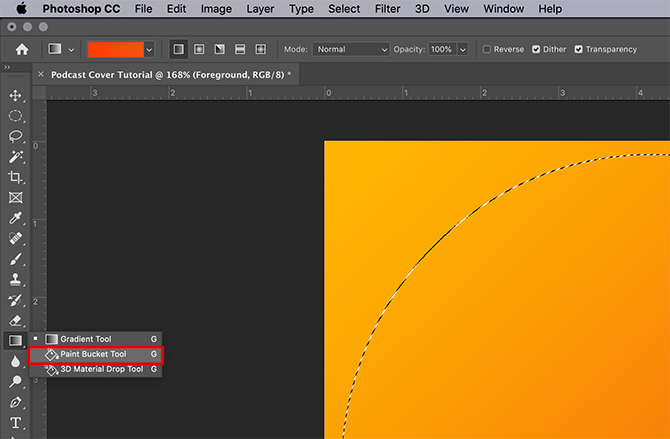
Task: Pick the Eraser tool
Action: pyautogui.click(x=15, y=320)
